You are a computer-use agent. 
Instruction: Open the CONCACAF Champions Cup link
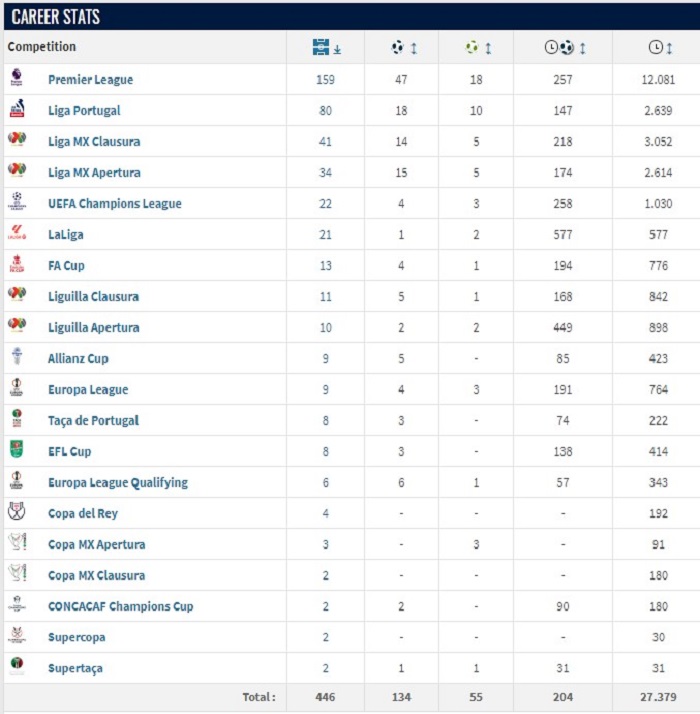pyautogui.click(x=121, y=607)
